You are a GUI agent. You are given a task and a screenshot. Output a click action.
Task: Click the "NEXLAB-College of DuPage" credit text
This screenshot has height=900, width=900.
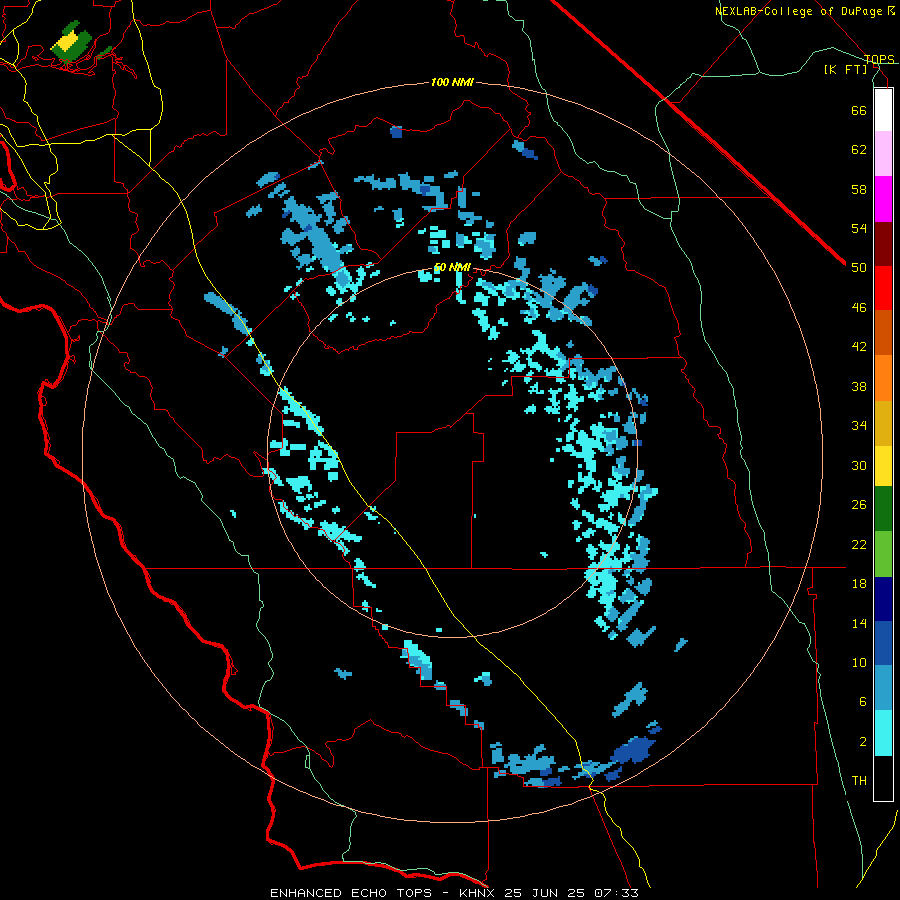tap(798, 11)
